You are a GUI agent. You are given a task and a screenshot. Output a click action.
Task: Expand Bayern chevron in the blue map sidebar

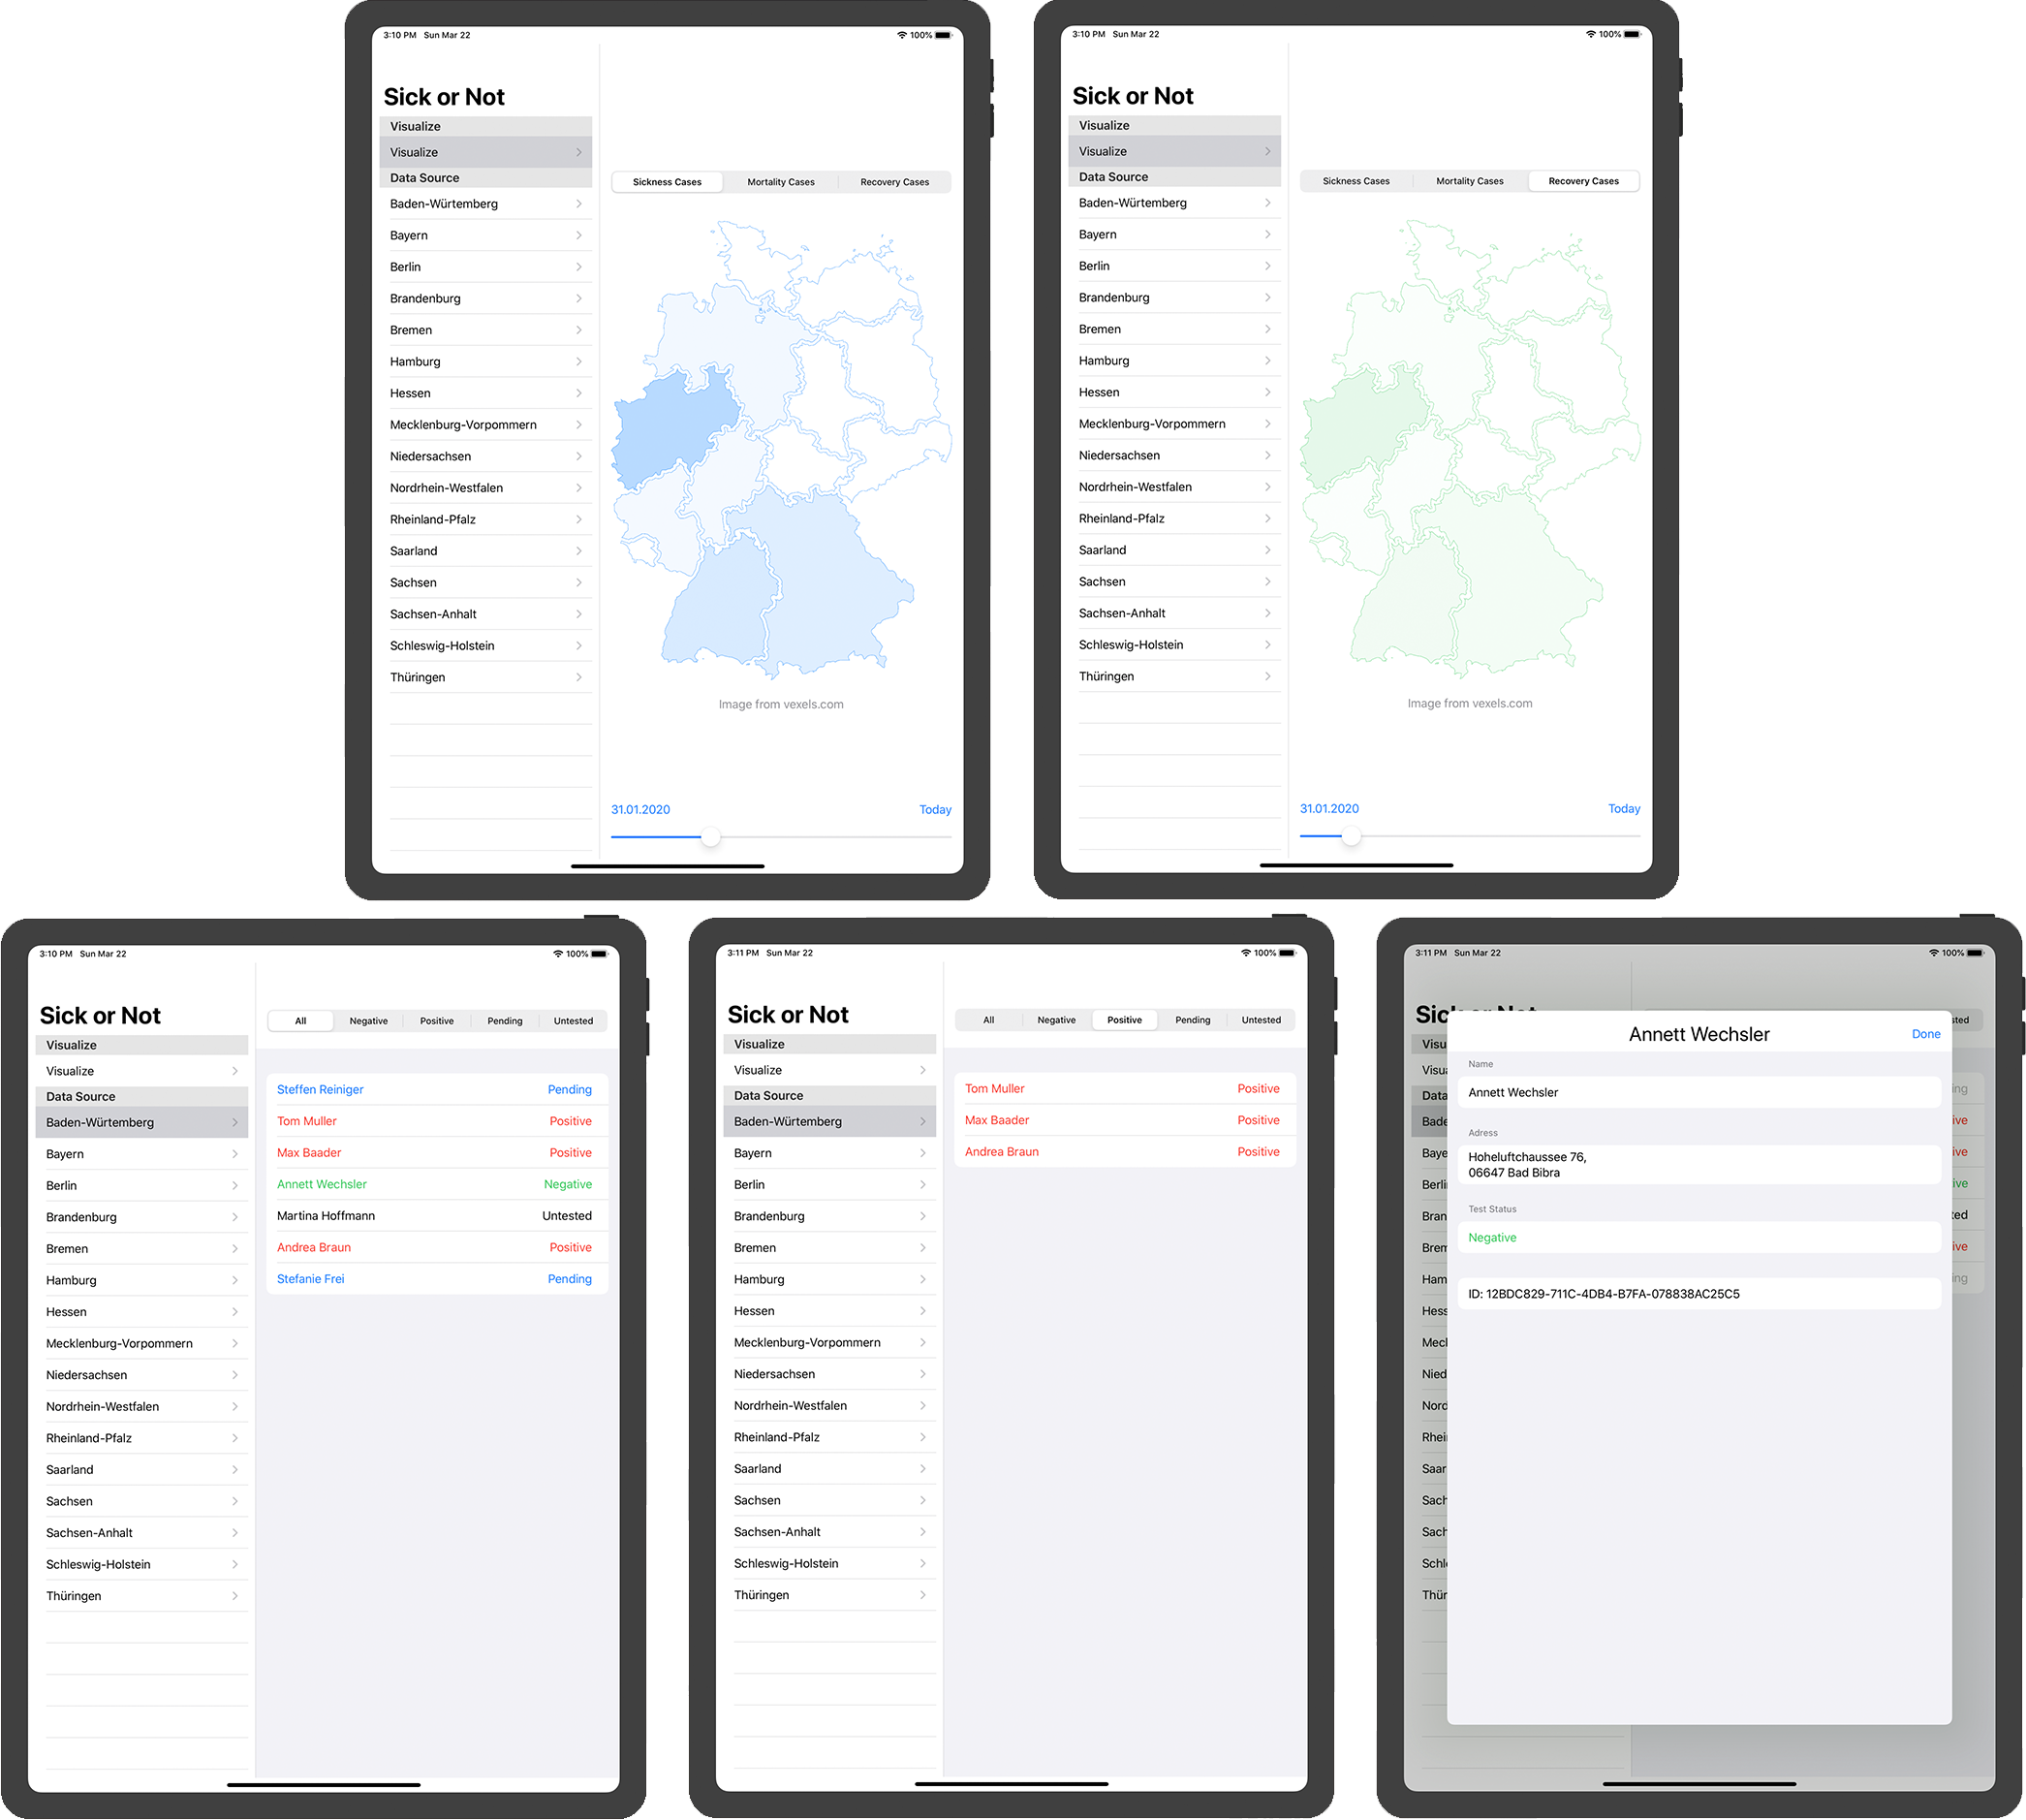tap(579, 235)
